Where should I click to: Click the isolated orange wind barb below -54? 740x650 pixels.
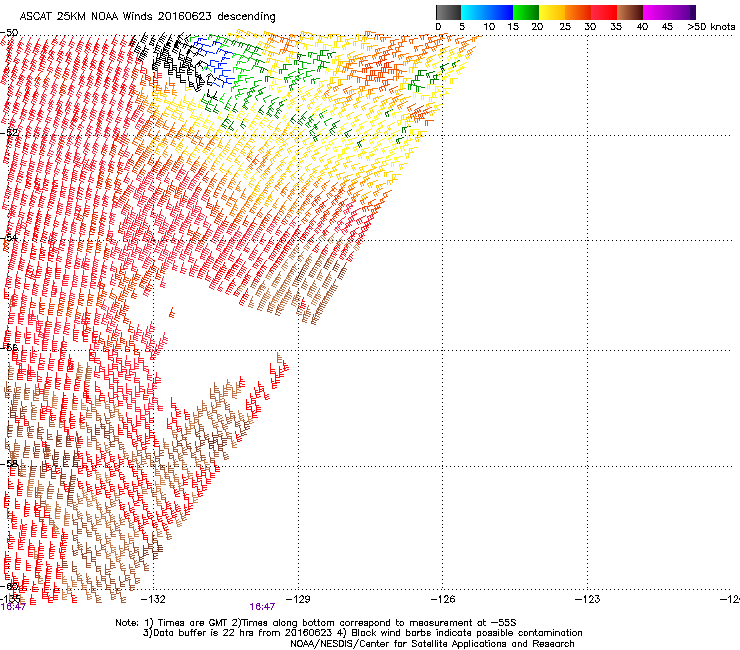point(172,312)
